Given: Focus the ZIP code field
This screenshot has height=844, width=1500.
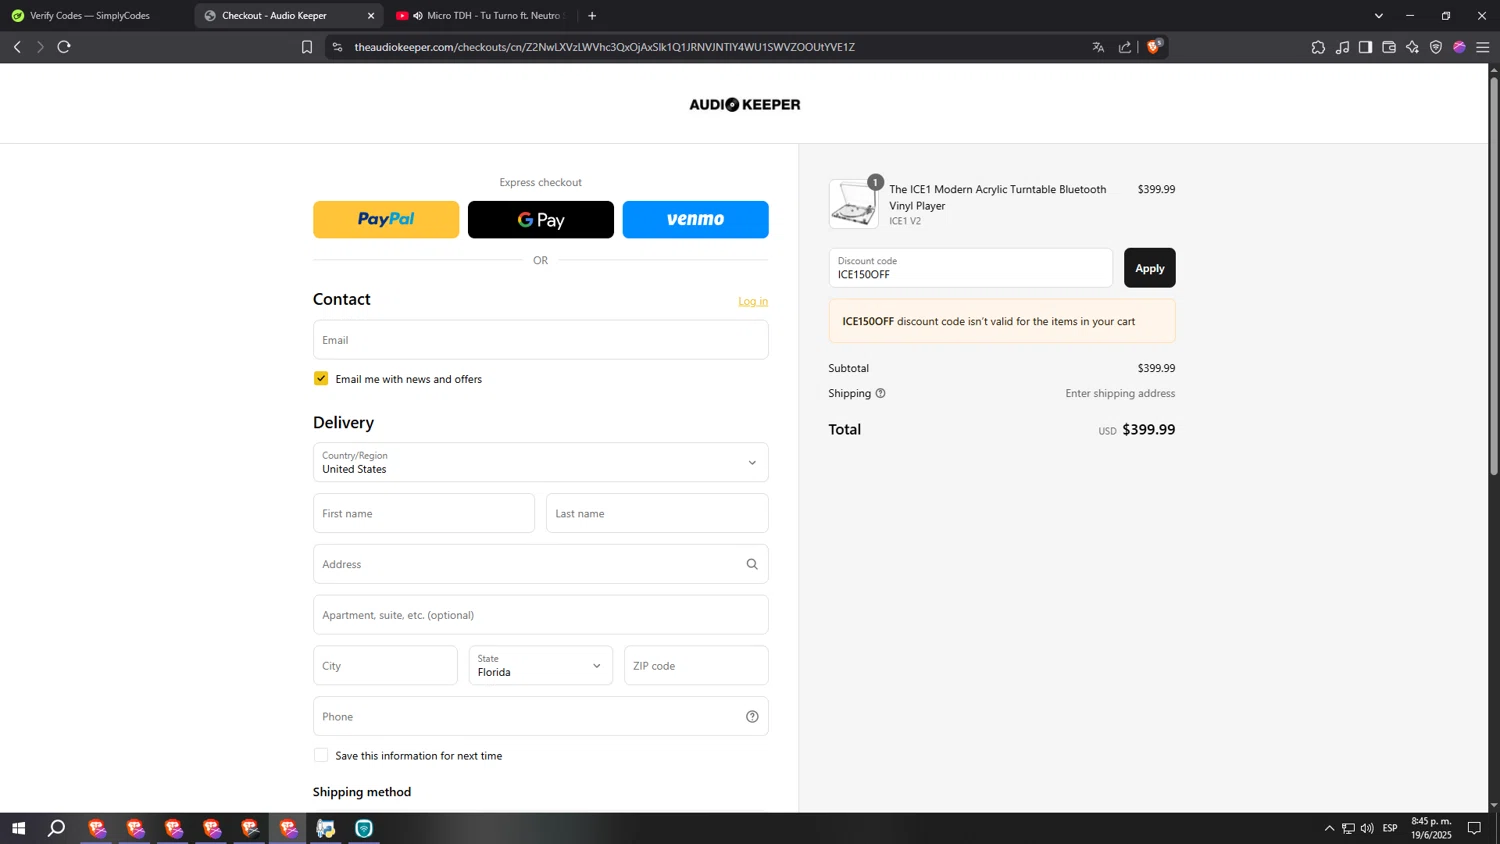Looking at the screenshot, I should [x=696, y=666].
